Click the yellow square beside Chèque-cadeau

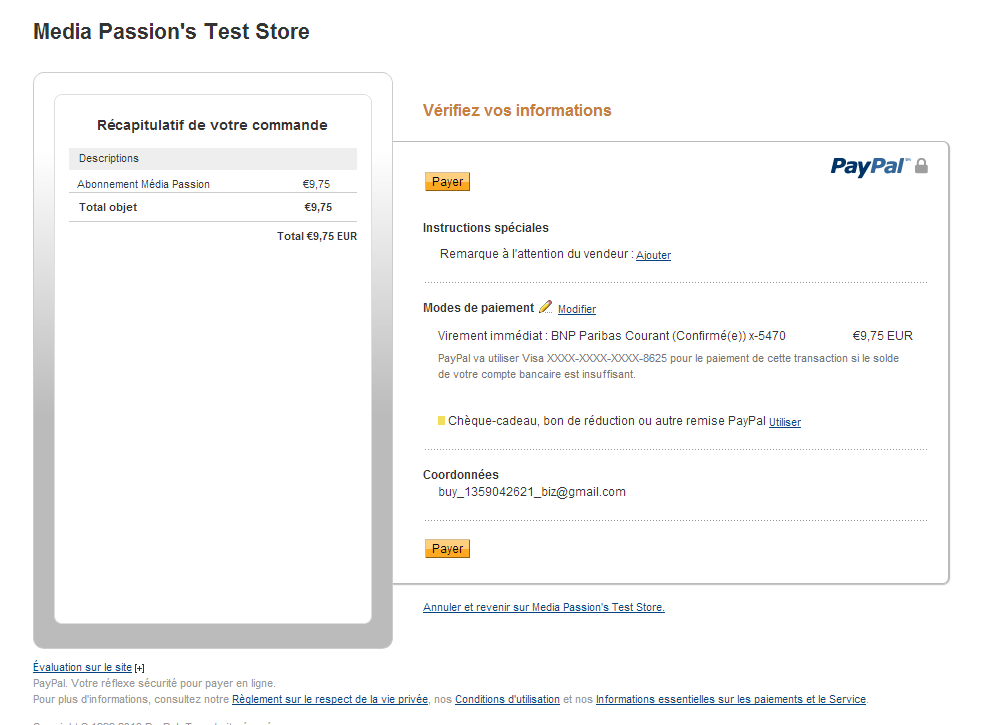pyautogui.click(x=441, y=421)
